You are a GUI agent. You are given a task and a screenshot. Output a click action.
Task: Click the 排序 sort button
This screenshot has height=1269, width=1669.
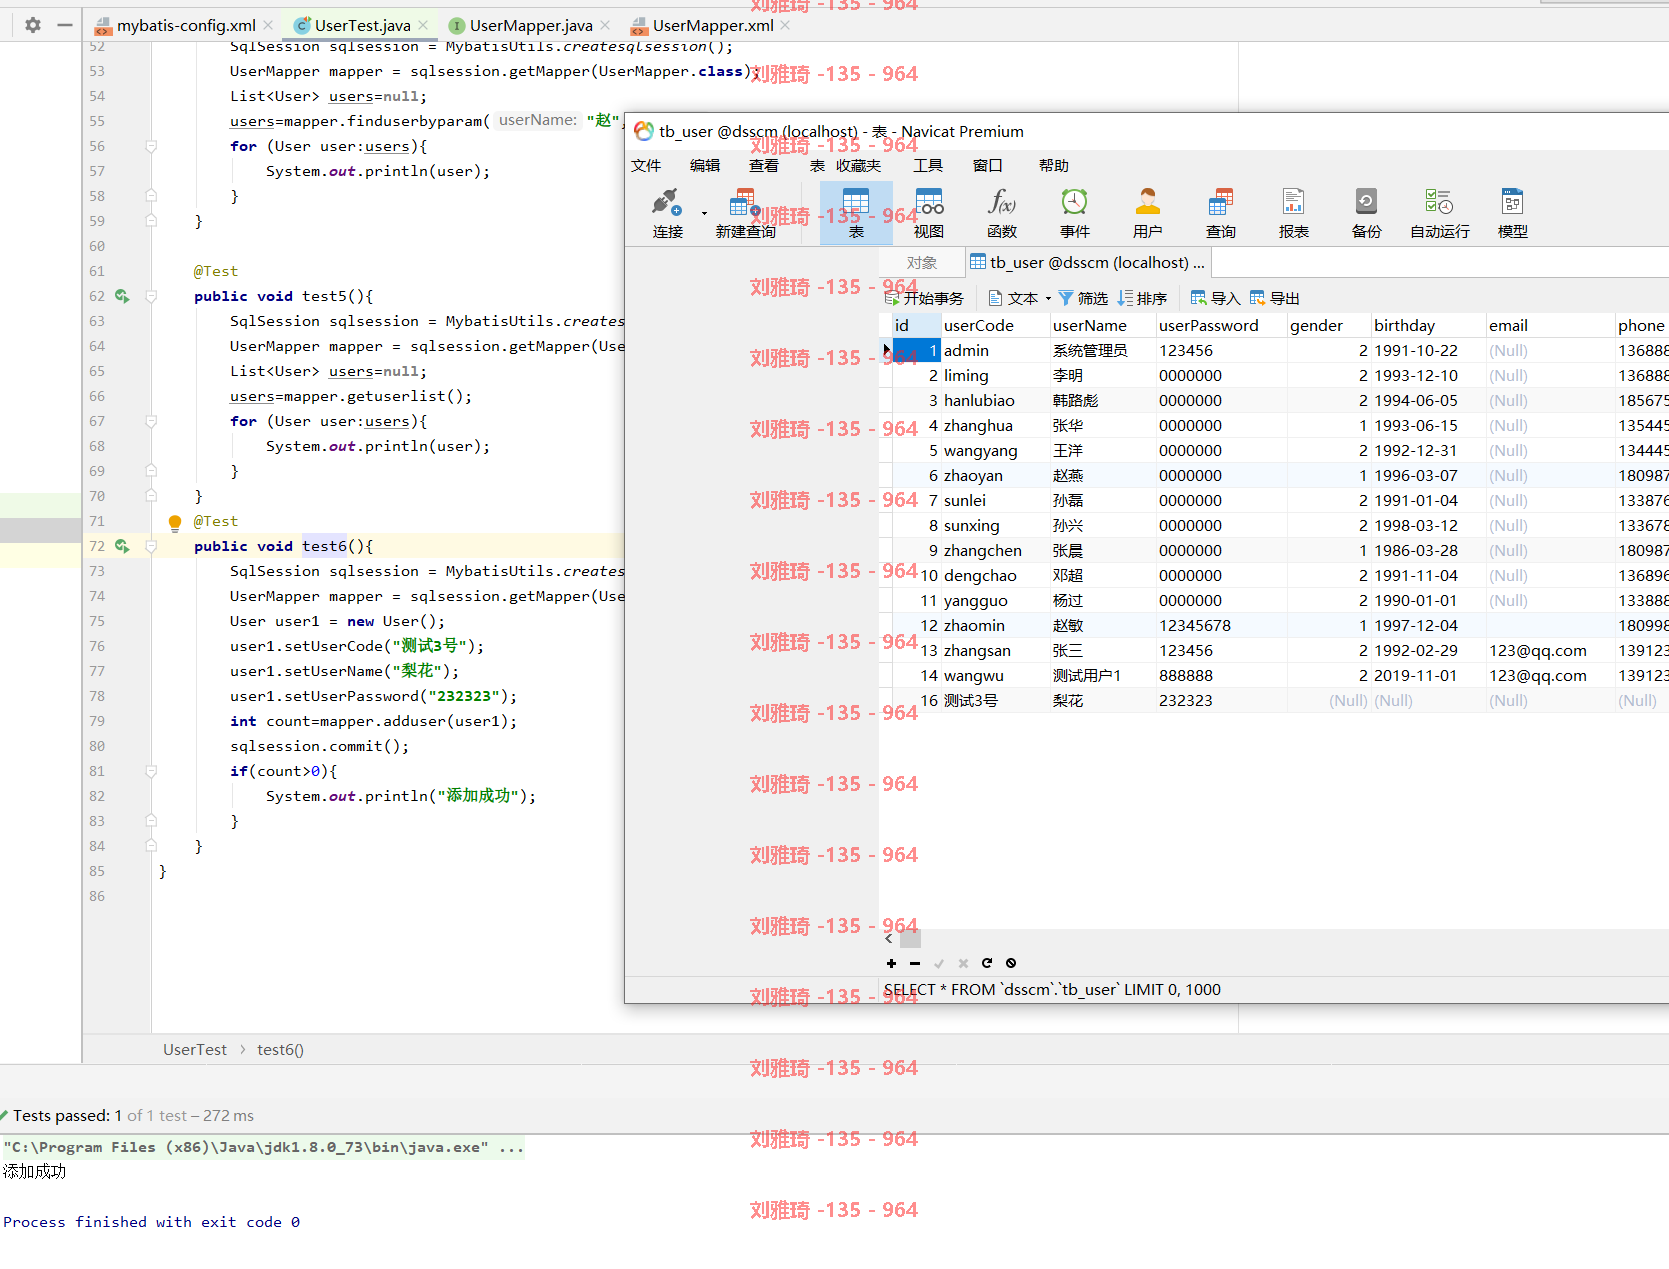pyautogui.click(x=1142, y=298)
